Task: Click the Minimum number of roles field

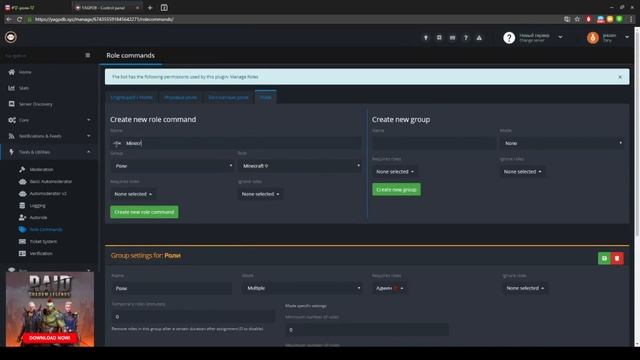Action: pyautogui.click(x=367, y=330)
